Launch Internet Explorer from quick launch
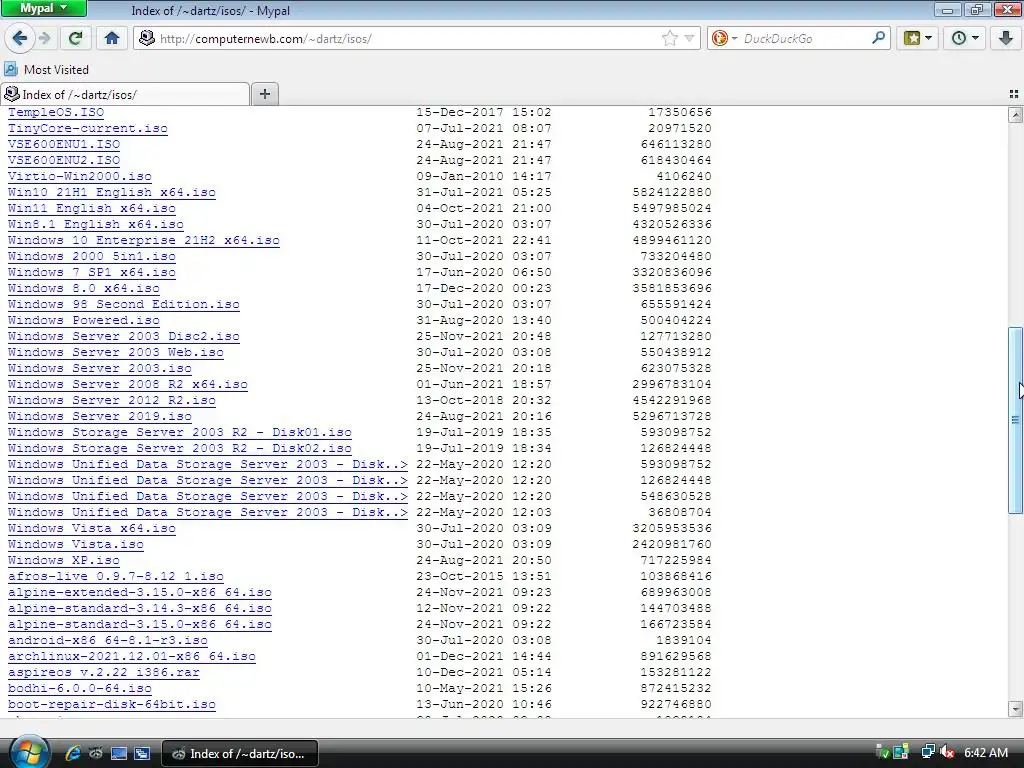This screenshot has width=1024, height=768. pos(72,753)
